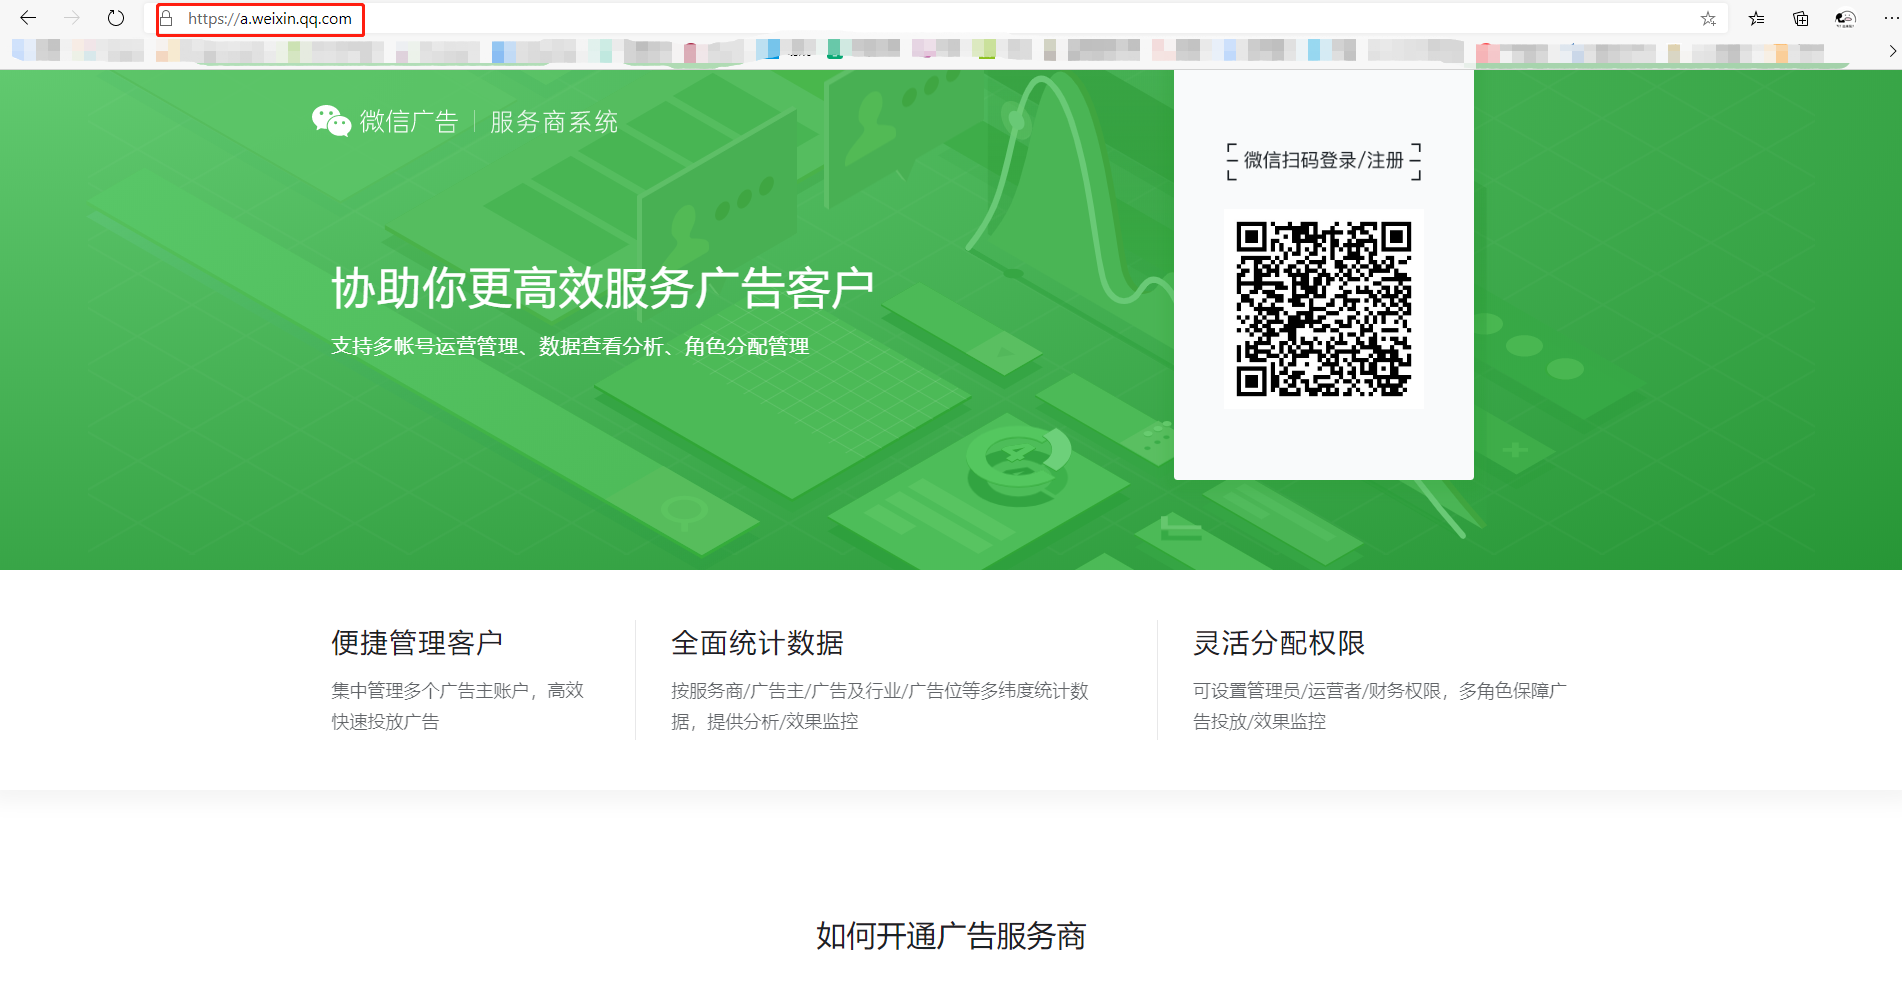Click the 如何开通广告服务商 section heading

tap(951, 936)
